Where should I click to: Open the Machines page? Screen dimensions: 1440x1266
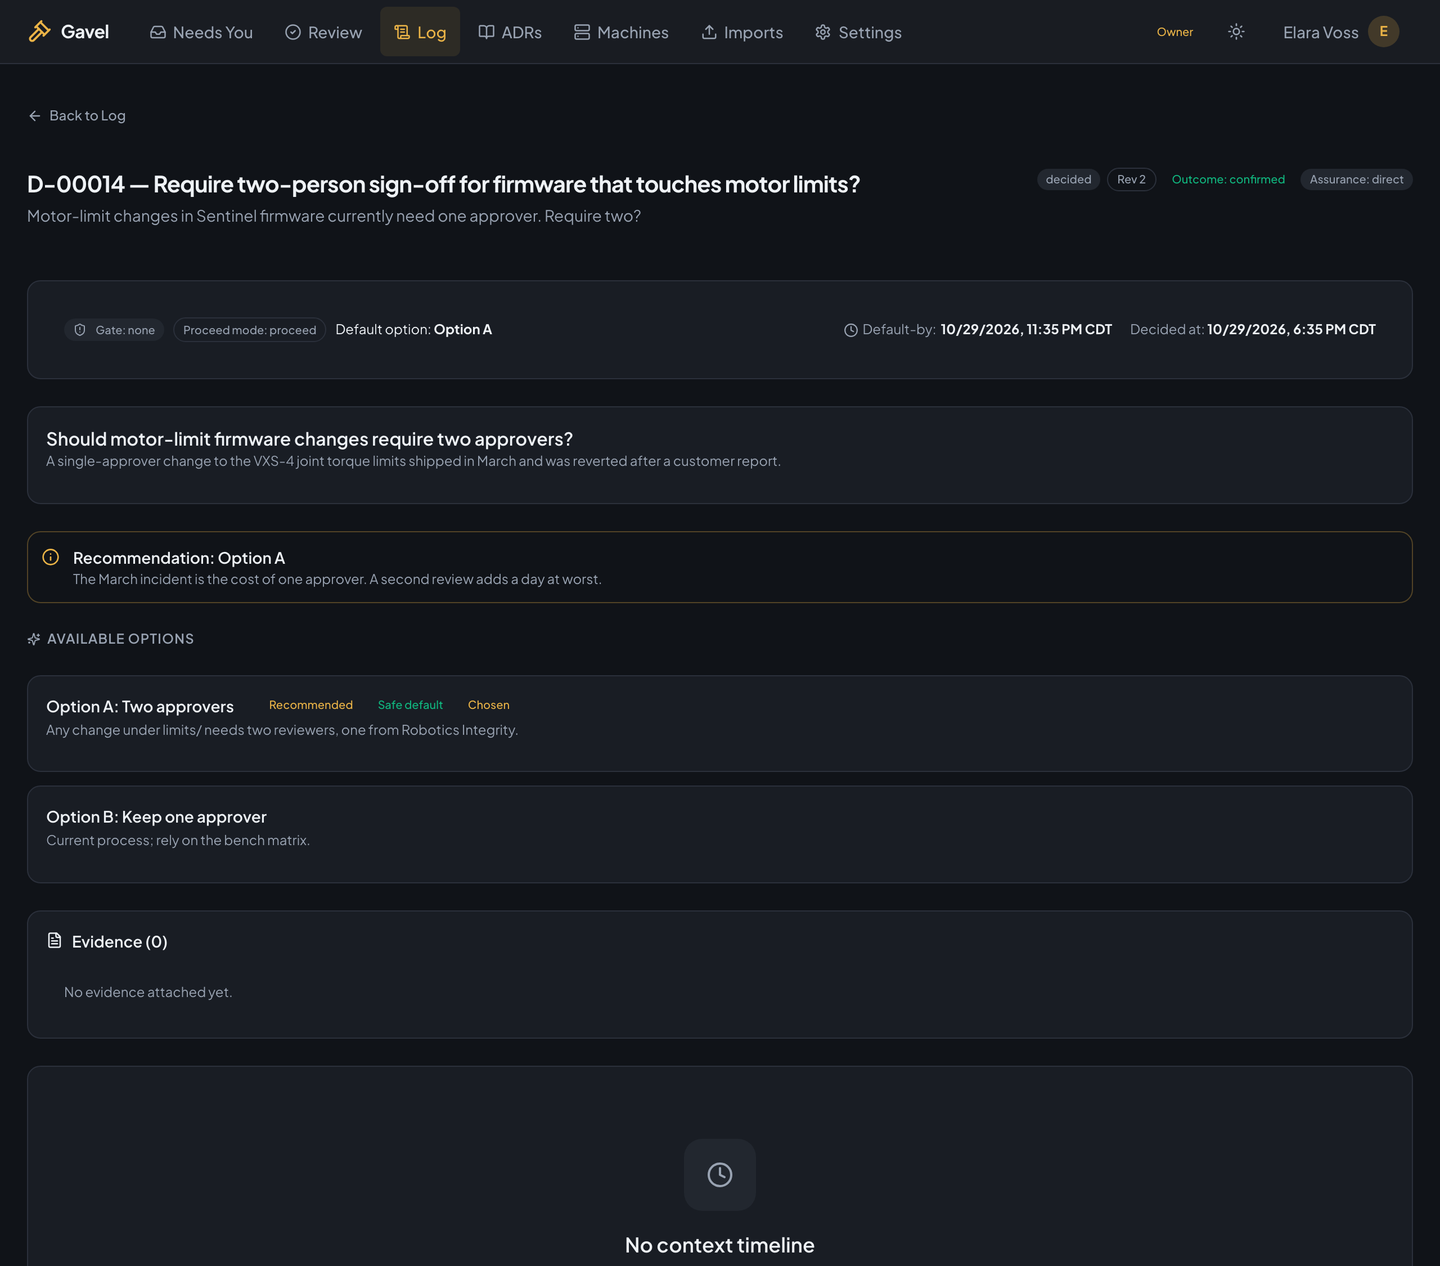621,32
